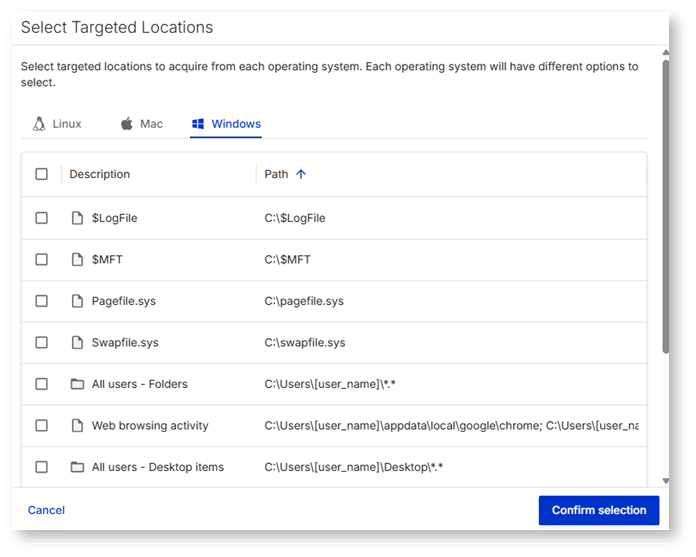The image size is (696, 557).
Task: Click the $LogFile description text
Action: (115, 218)
